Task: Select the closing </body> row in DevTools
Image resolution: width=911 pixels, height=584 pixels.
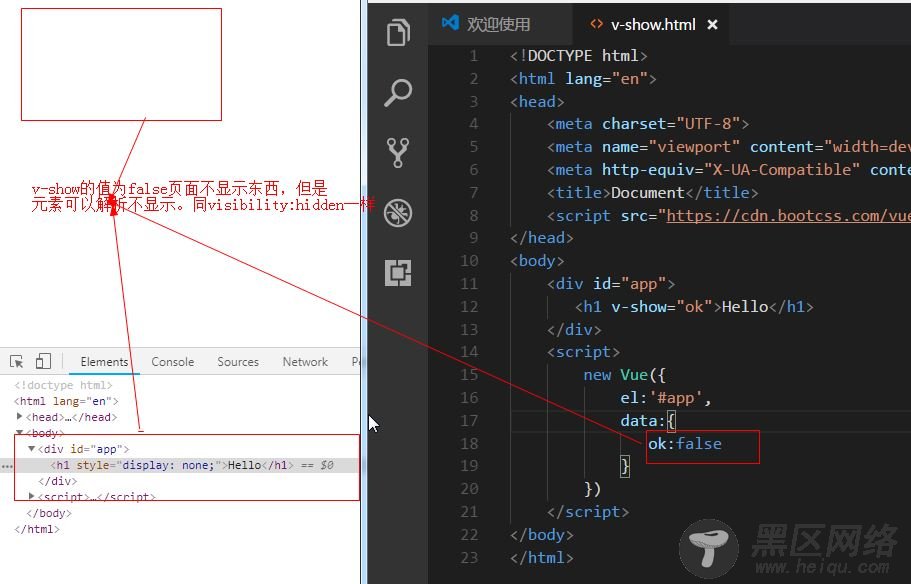Action: coord(49,513)
